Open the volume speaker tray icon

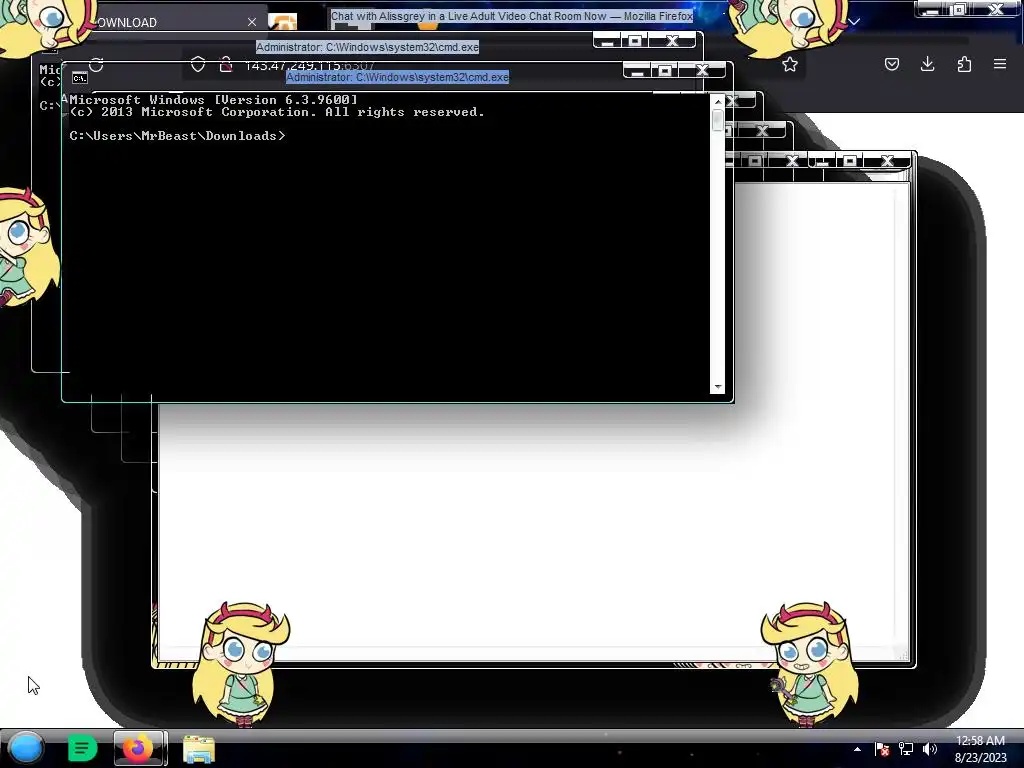click(x=930, y=749)
